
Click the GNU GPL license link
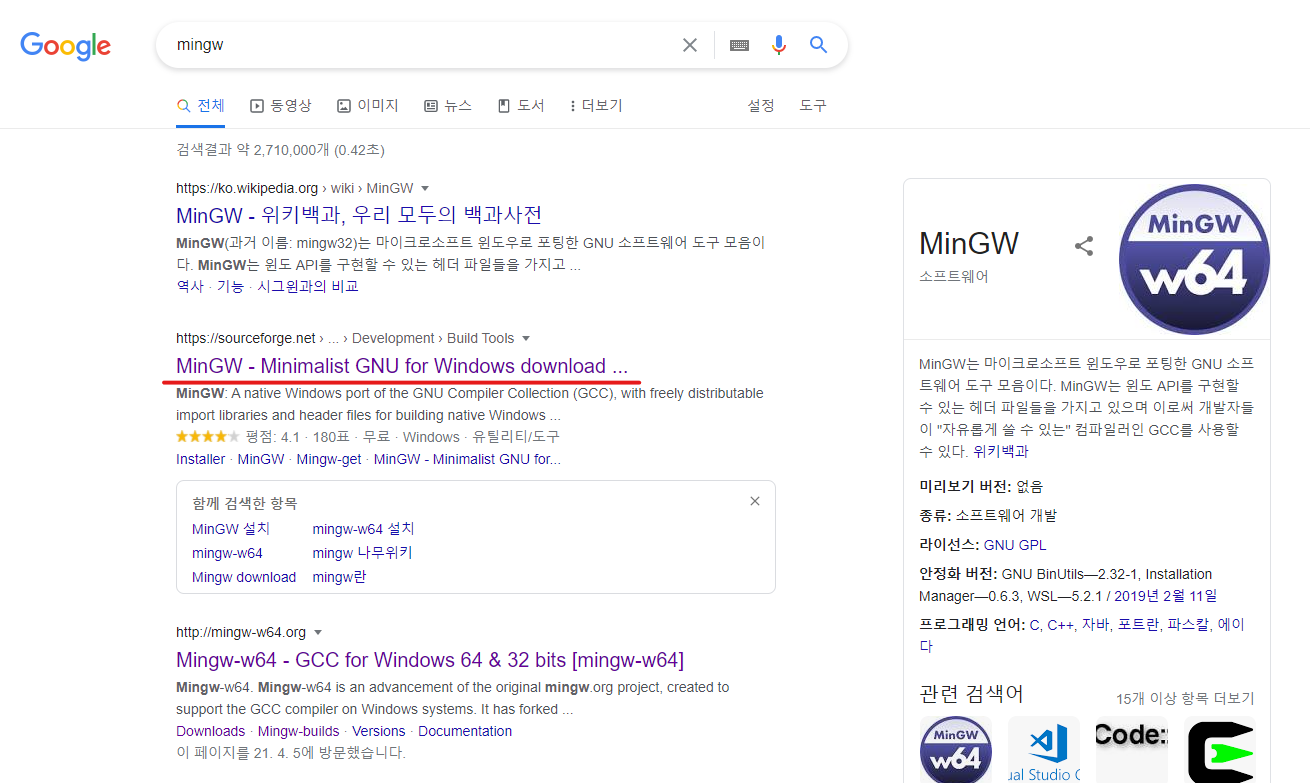(x=1015, y=545)
